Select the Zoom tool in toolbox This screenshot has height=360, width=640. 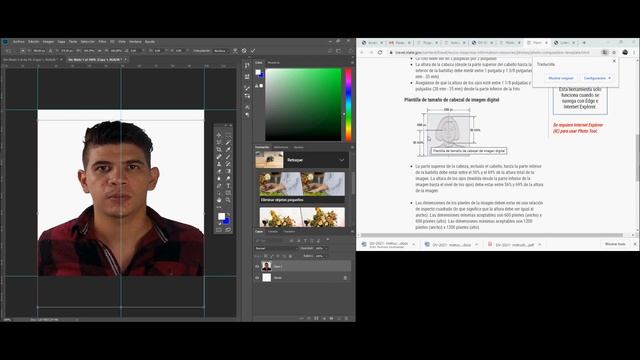(228, 200)
